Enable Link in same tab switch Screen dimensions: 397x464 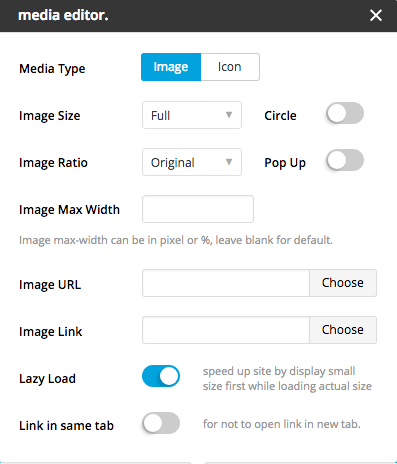(161, 423)
